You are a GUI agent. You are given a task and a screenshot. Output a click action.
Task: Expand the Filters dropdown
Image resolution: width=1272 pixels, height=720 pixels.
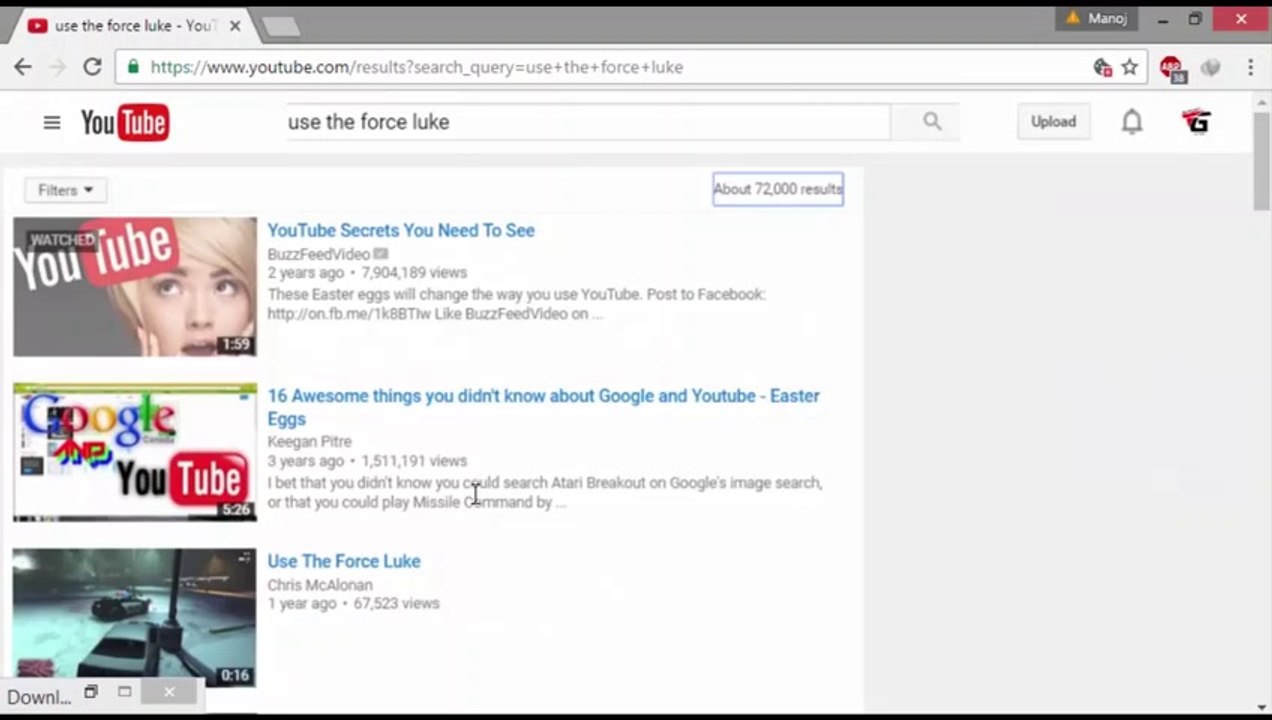65,190
